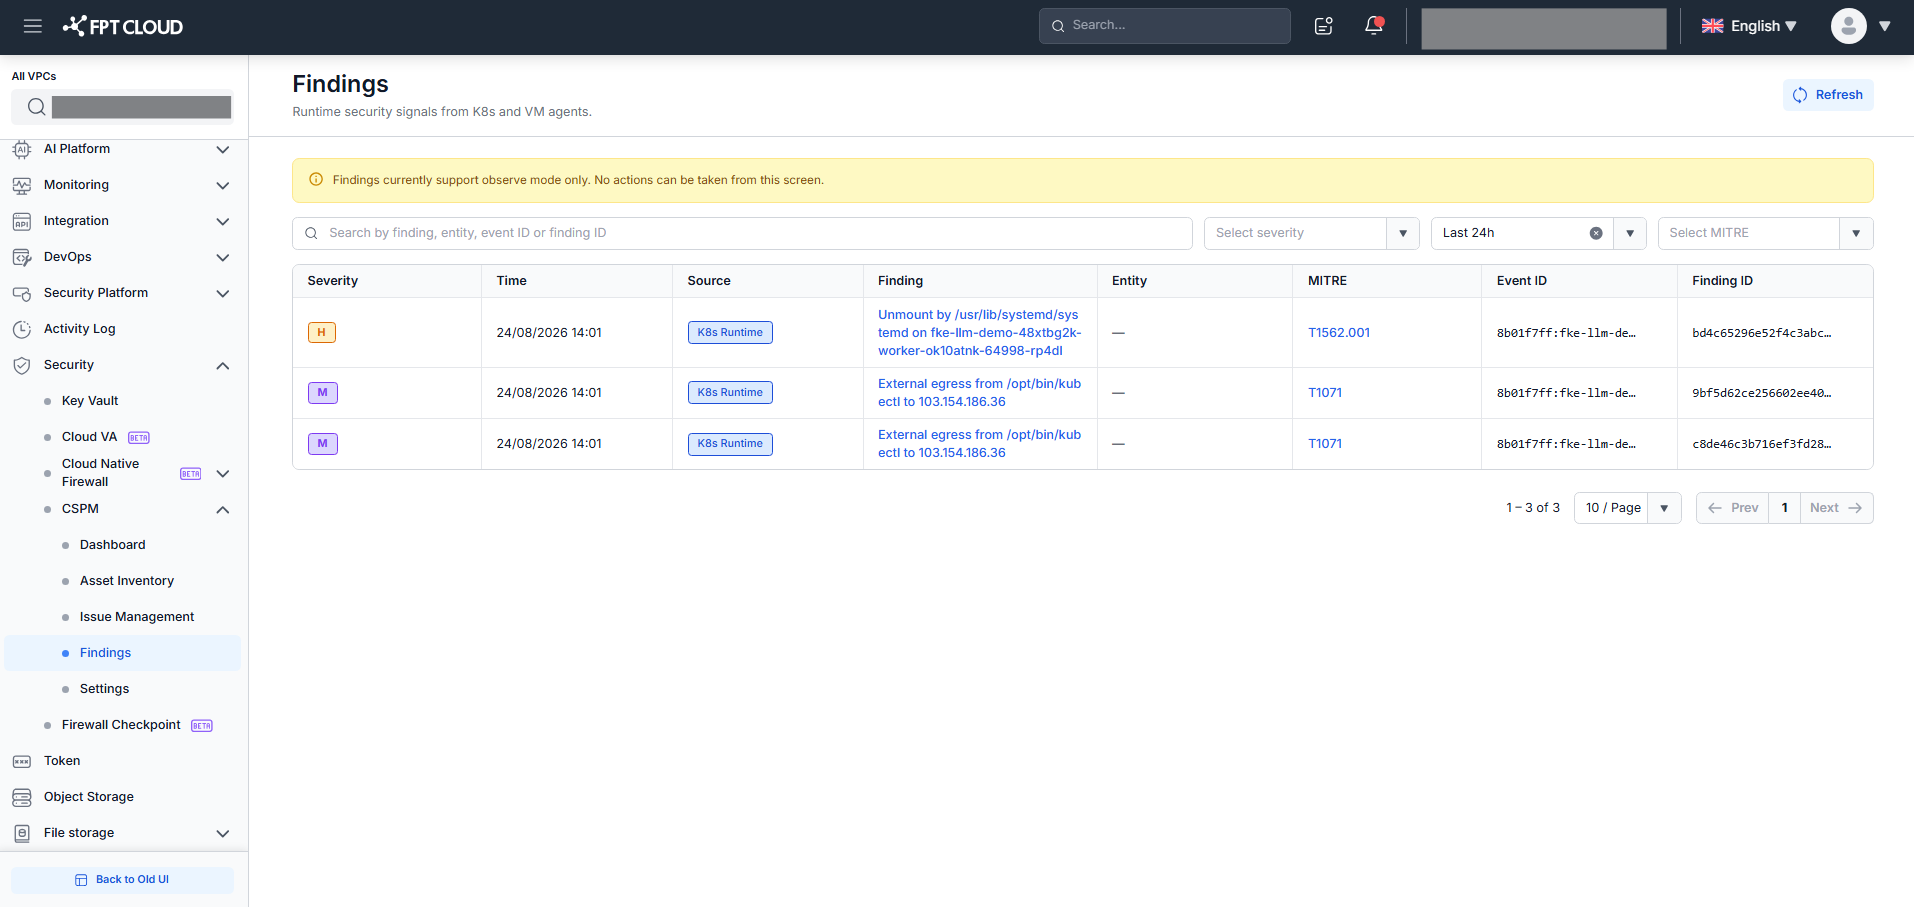Viewport: 1914px width, 907px height.
Task: Clear the Last 24h time filter
Action: point(1596,233)
